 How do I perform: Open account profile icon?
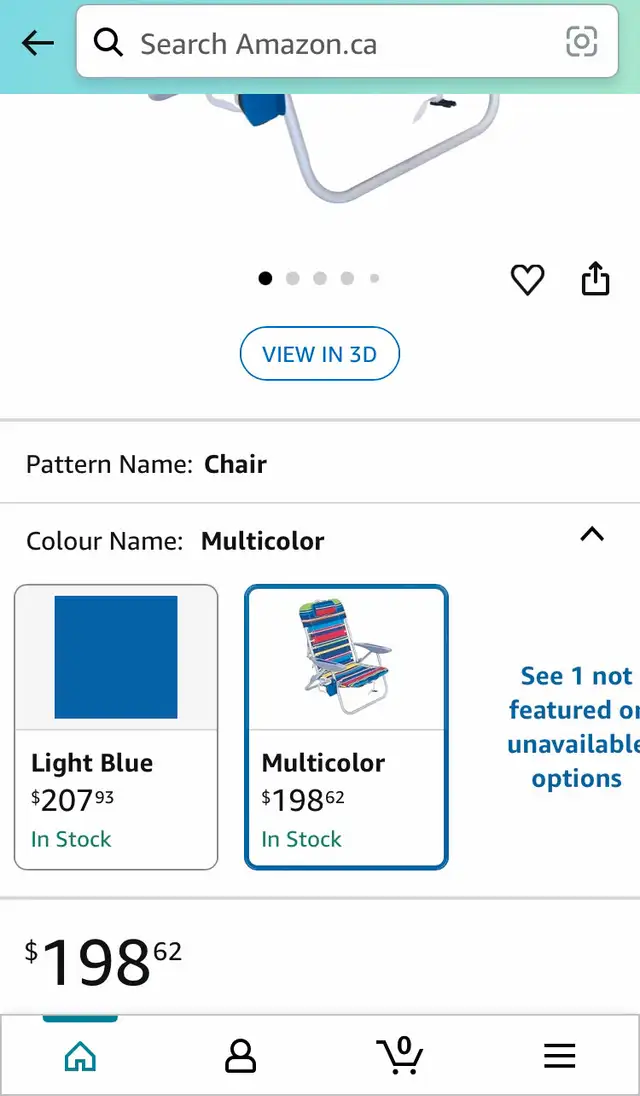click(240, 1056)
